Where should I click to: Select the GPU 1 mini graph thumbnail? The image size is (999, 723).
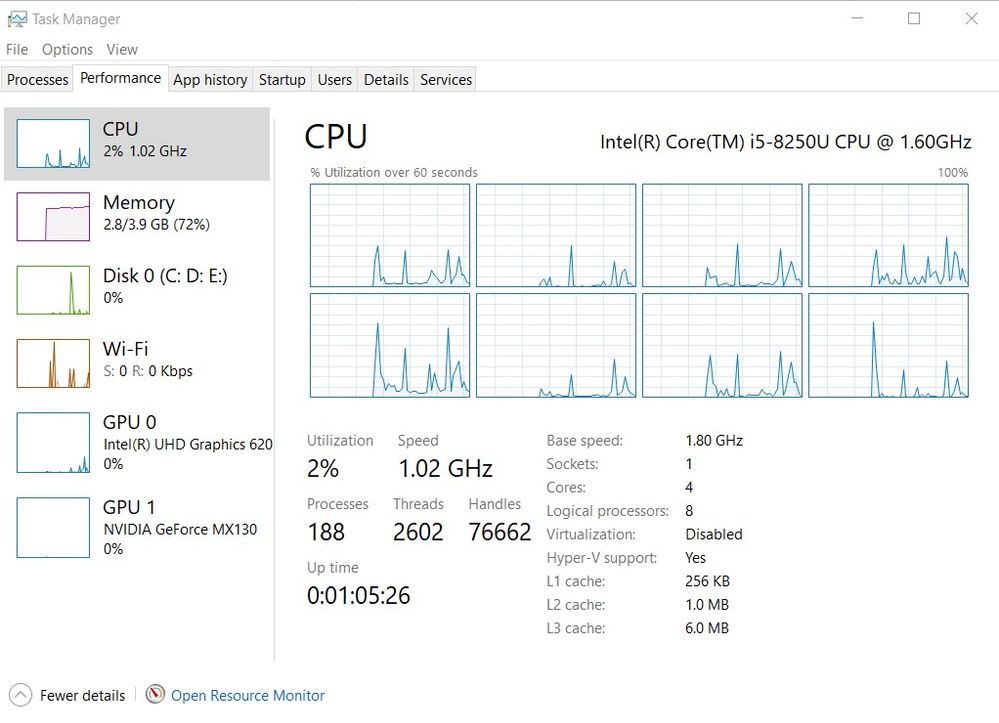point(53,527)
